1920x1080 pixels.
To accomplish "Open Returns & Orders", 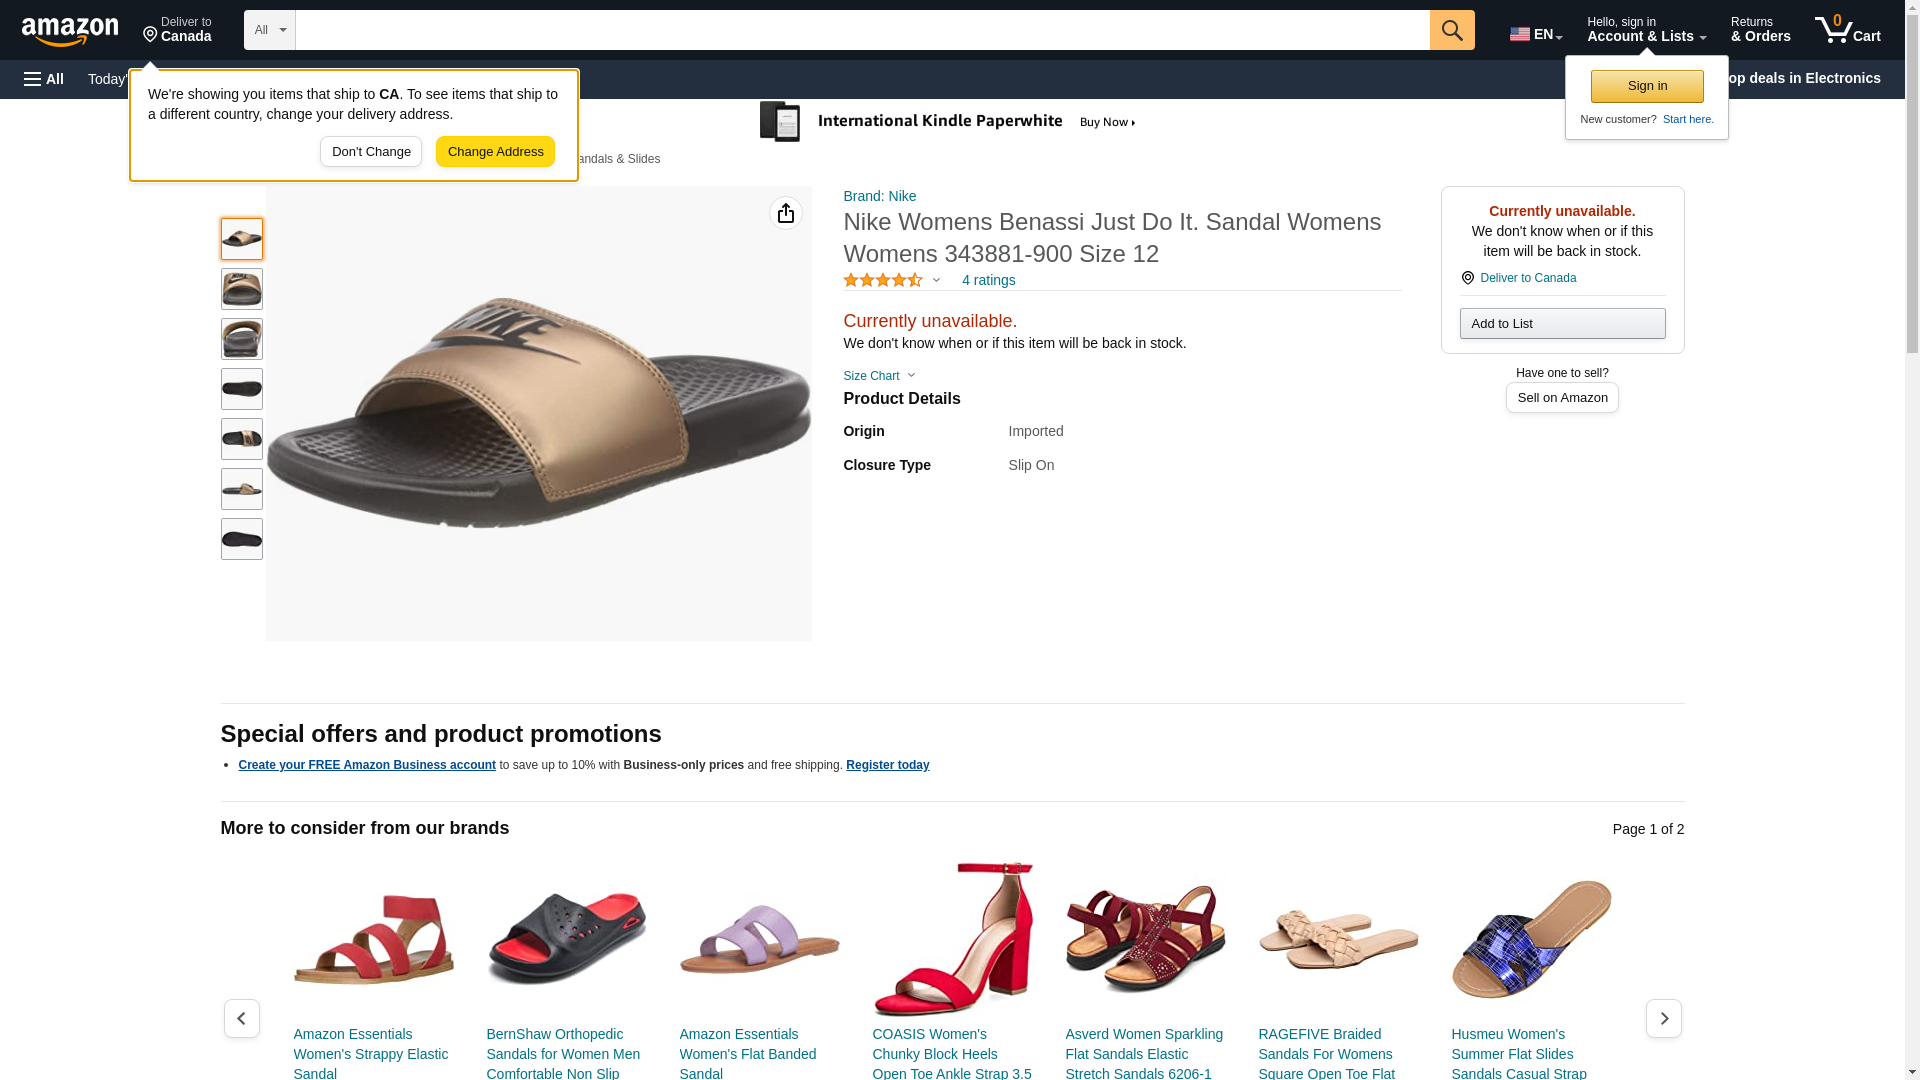I will coord(1760,30).
